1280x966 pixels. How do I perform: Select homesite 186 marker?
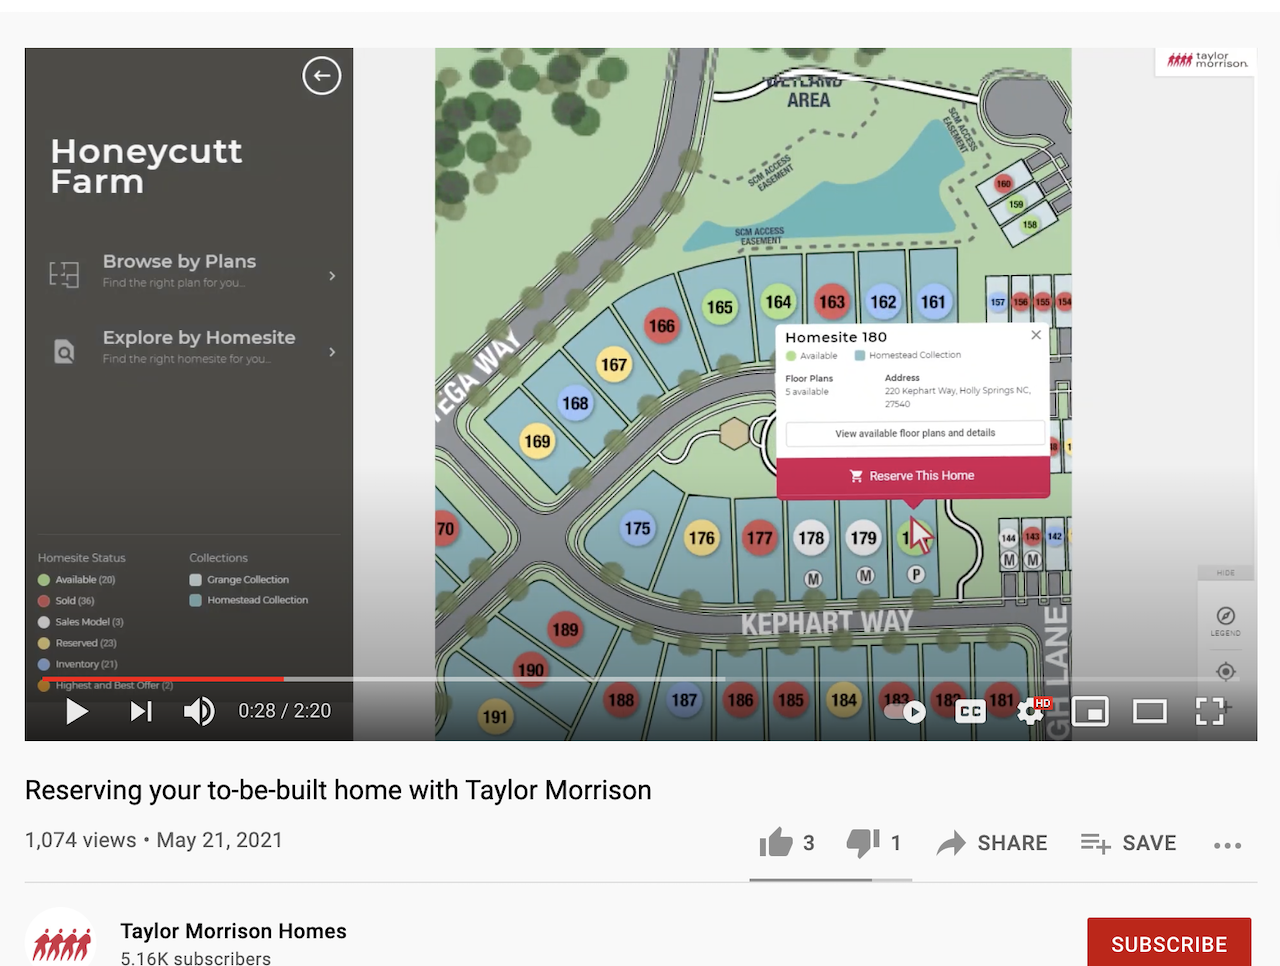pyautogui.click(x=741, y=700)
